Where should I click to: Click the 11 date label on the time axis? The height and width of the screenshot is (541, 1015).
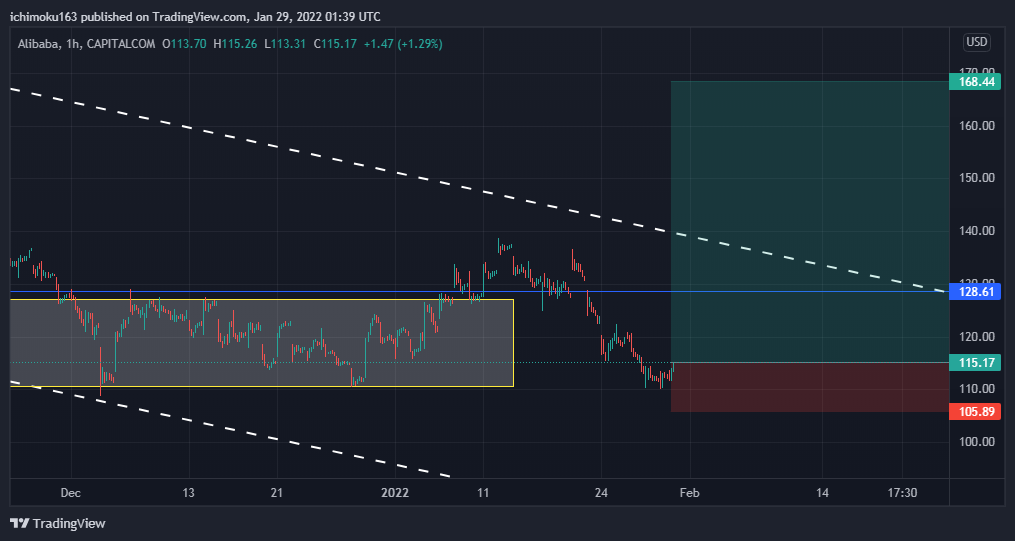tap(483, 493)
